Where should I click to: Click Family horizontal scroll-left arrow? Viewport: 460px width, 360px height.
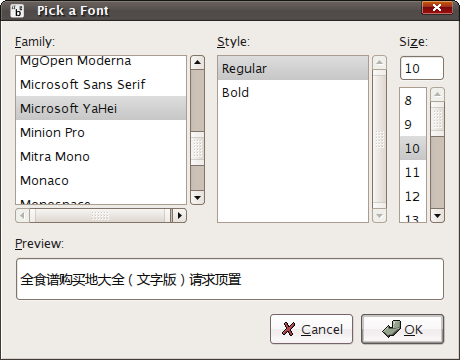[x=22, y=216]
